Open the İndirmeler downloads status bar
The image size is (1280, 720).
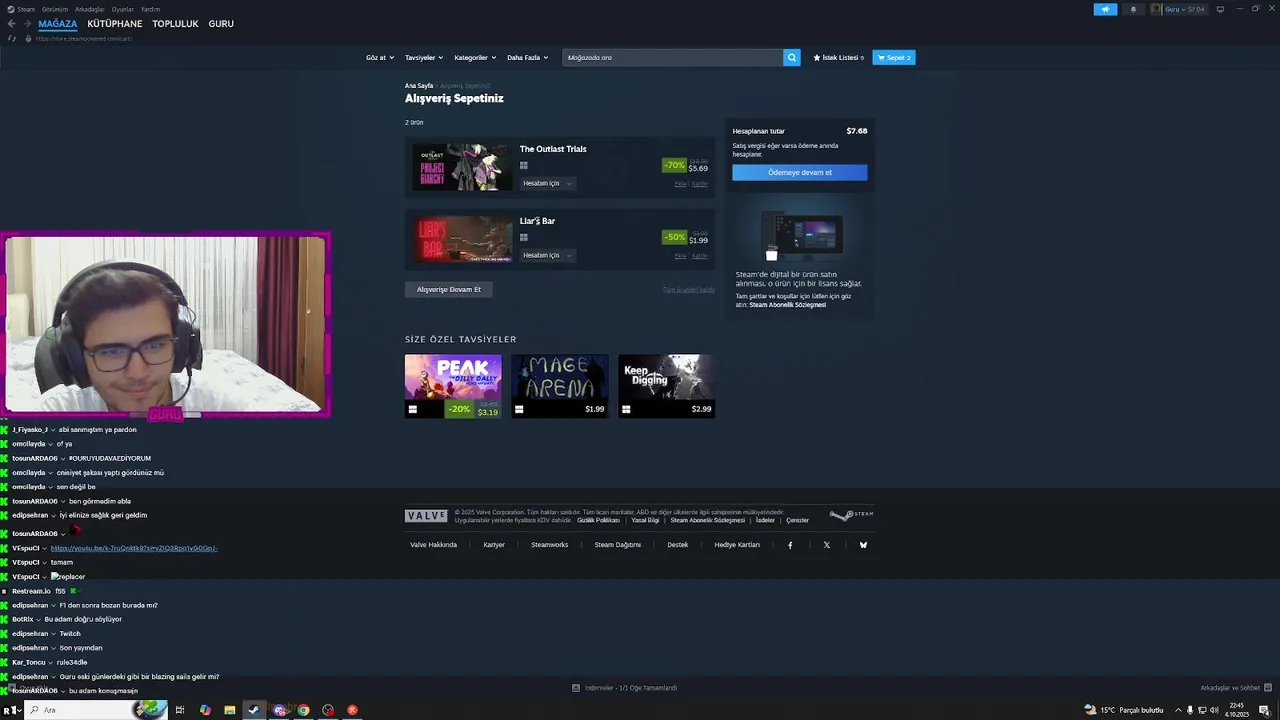[x=625, y=688]
